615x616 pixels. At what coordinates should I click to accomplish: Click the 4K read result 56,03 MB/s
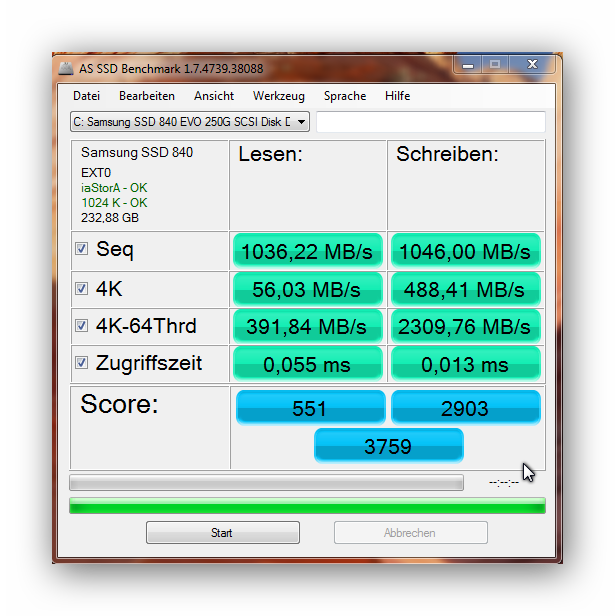click(x=308, y=289)
